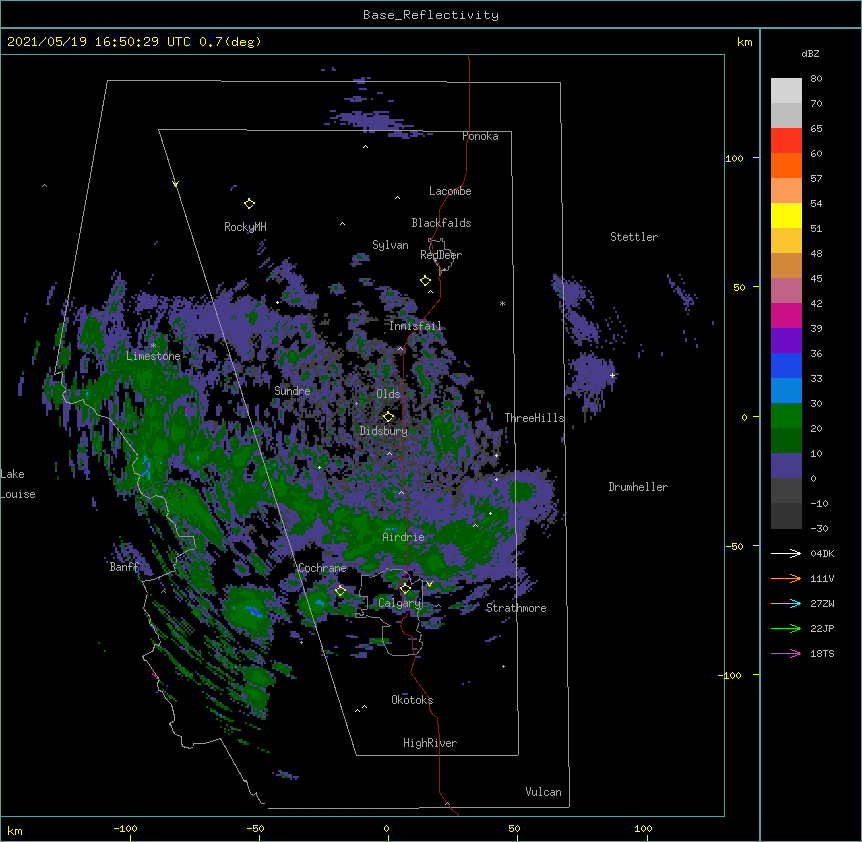
Task: Select the yellow diamond marker below Olds
Action: [388, 417]
